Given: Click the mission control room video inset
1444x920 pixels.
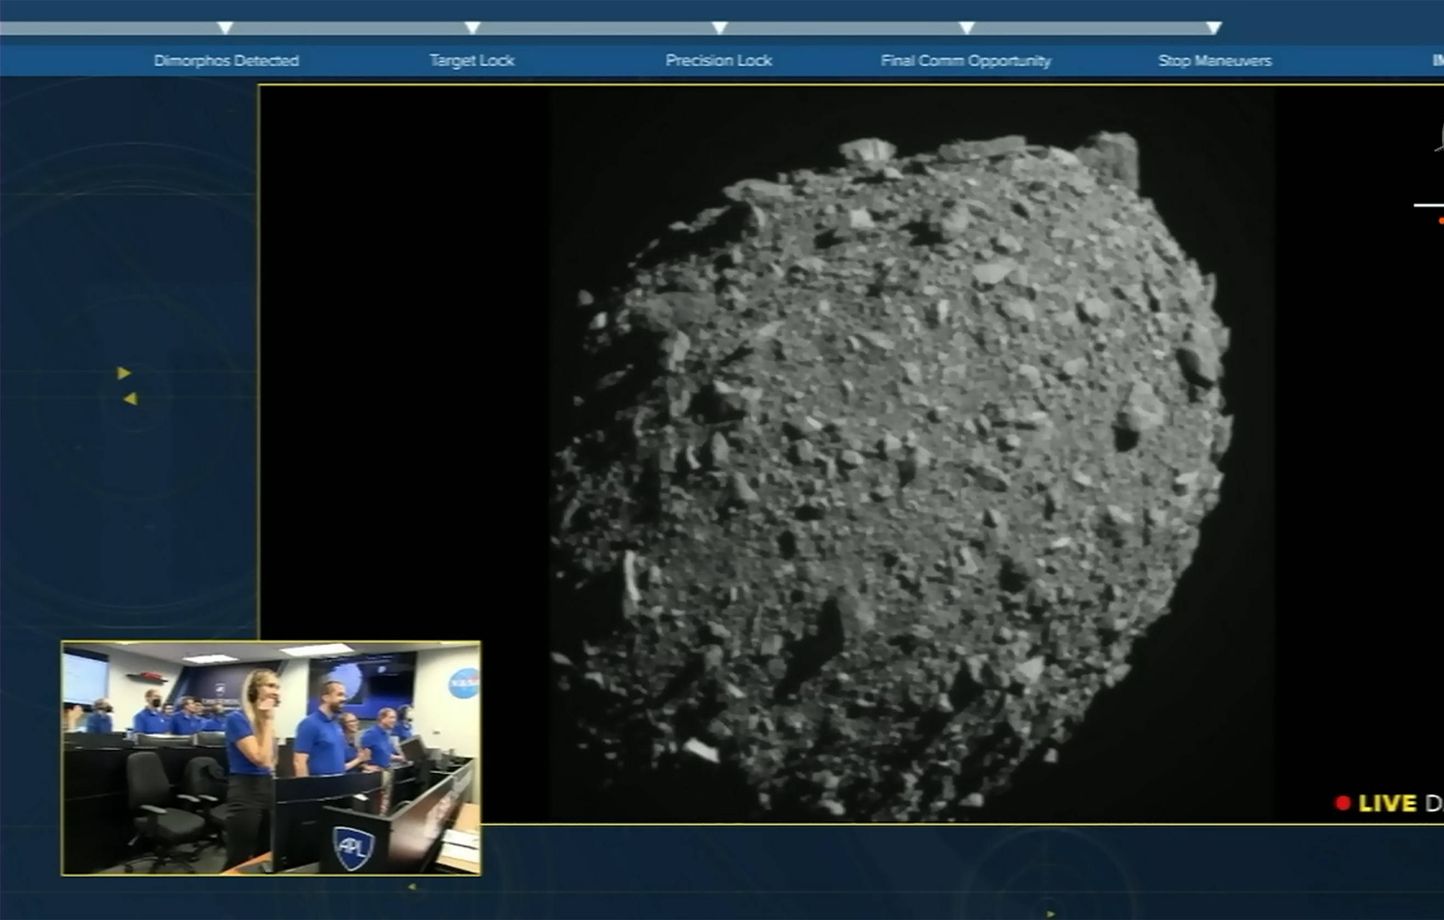Looking at the screenshot, I should point(271,758).
